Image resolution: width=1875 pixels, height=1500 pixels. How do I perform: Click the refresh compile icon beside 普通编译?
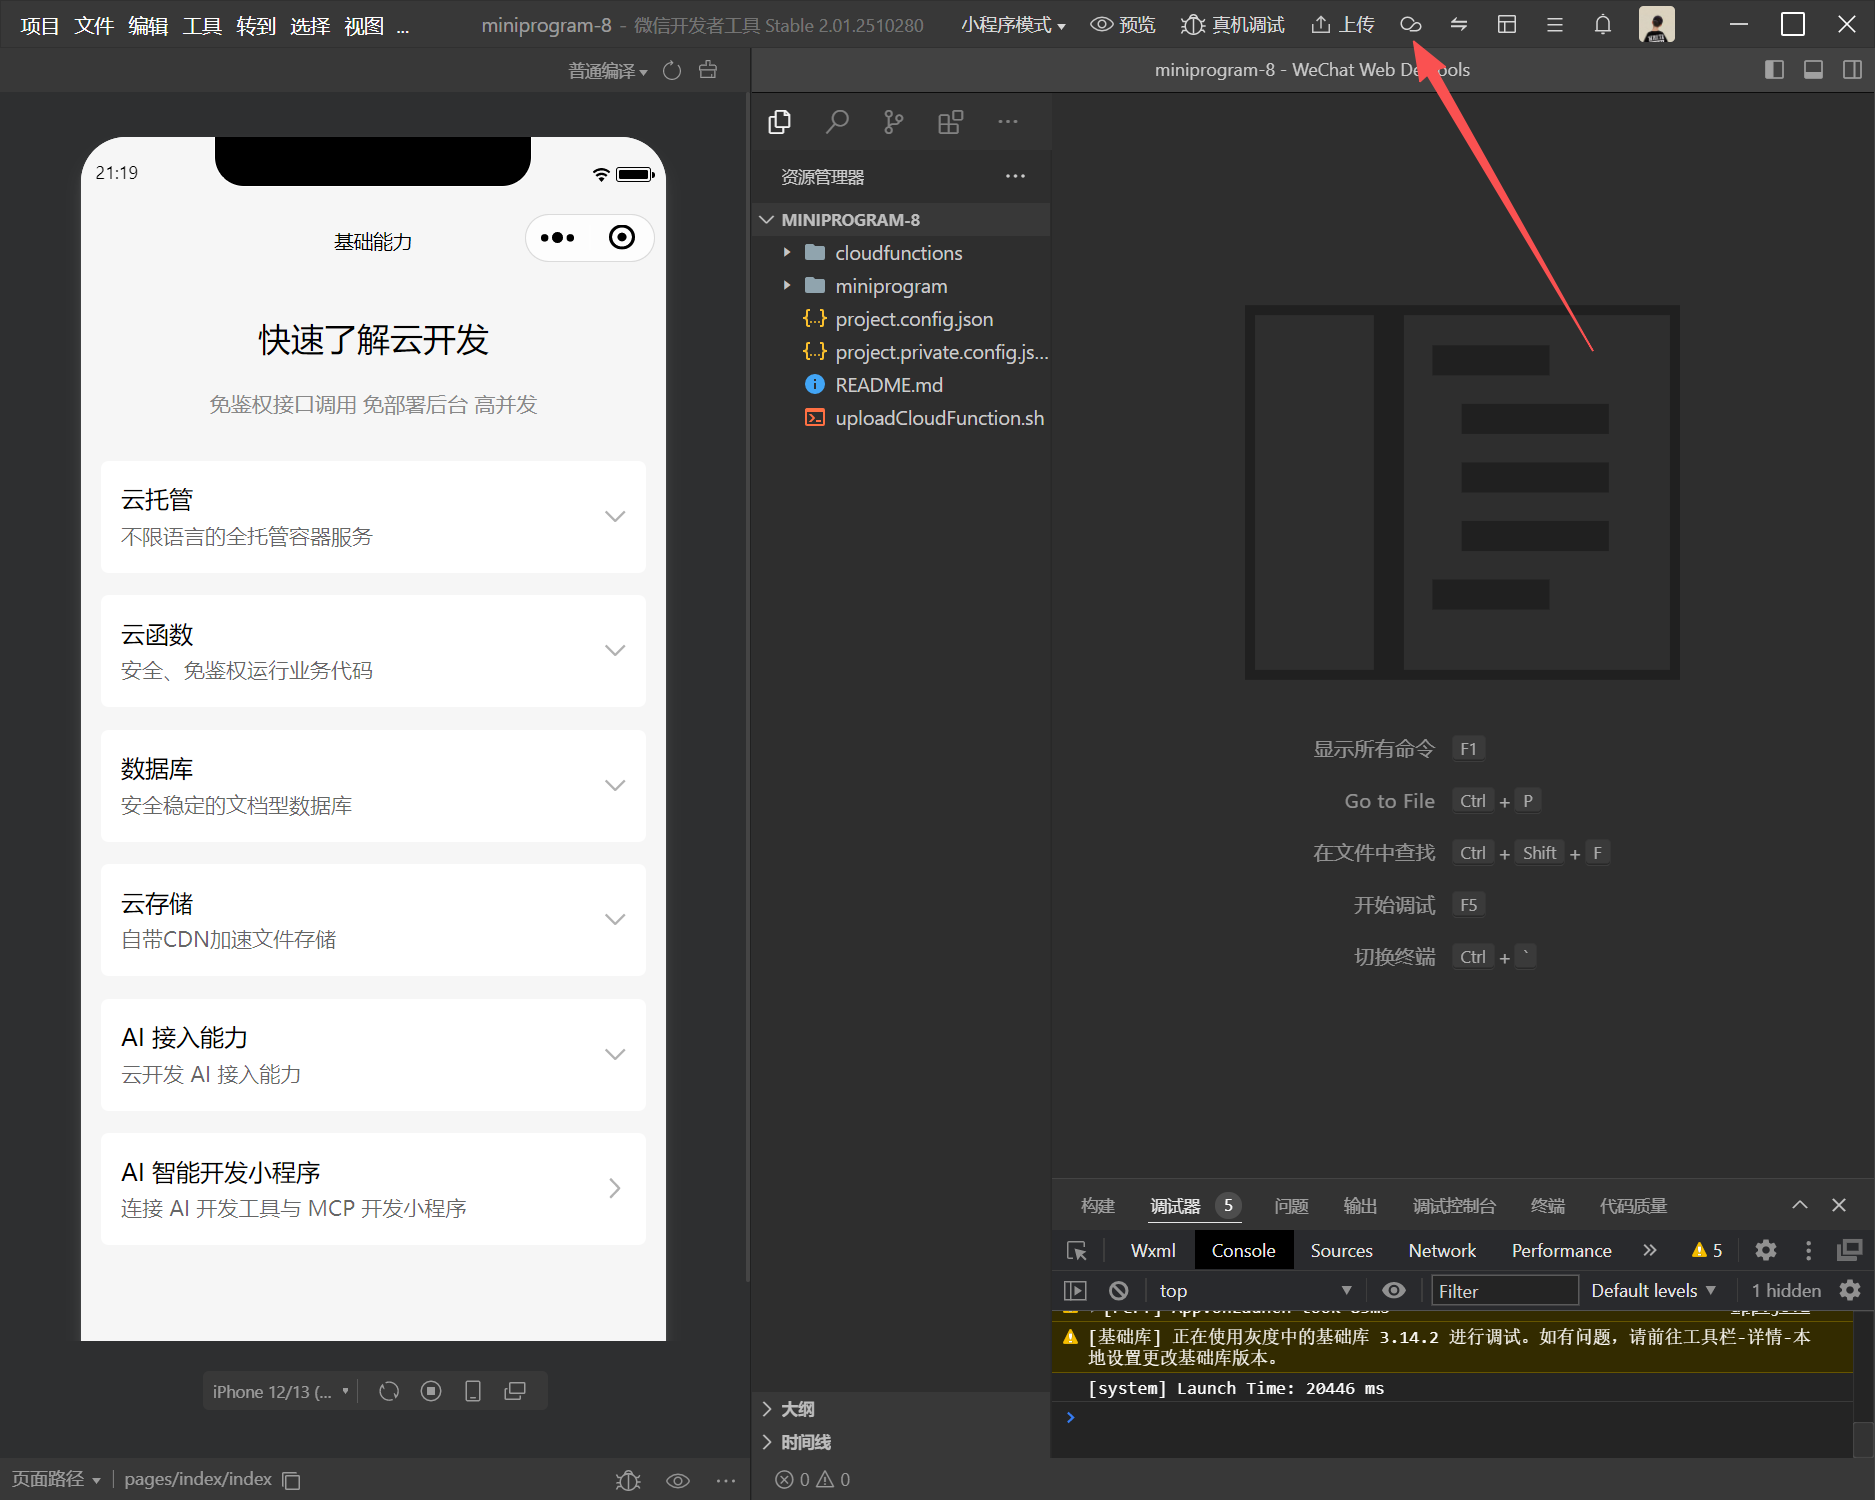672,71
